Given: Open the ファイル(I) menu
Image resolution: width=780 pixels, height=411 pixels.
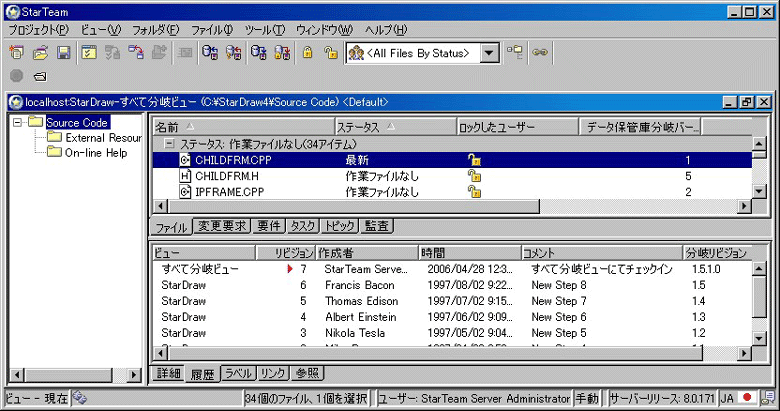Looking at the screenshot, I should click(212, 30).
